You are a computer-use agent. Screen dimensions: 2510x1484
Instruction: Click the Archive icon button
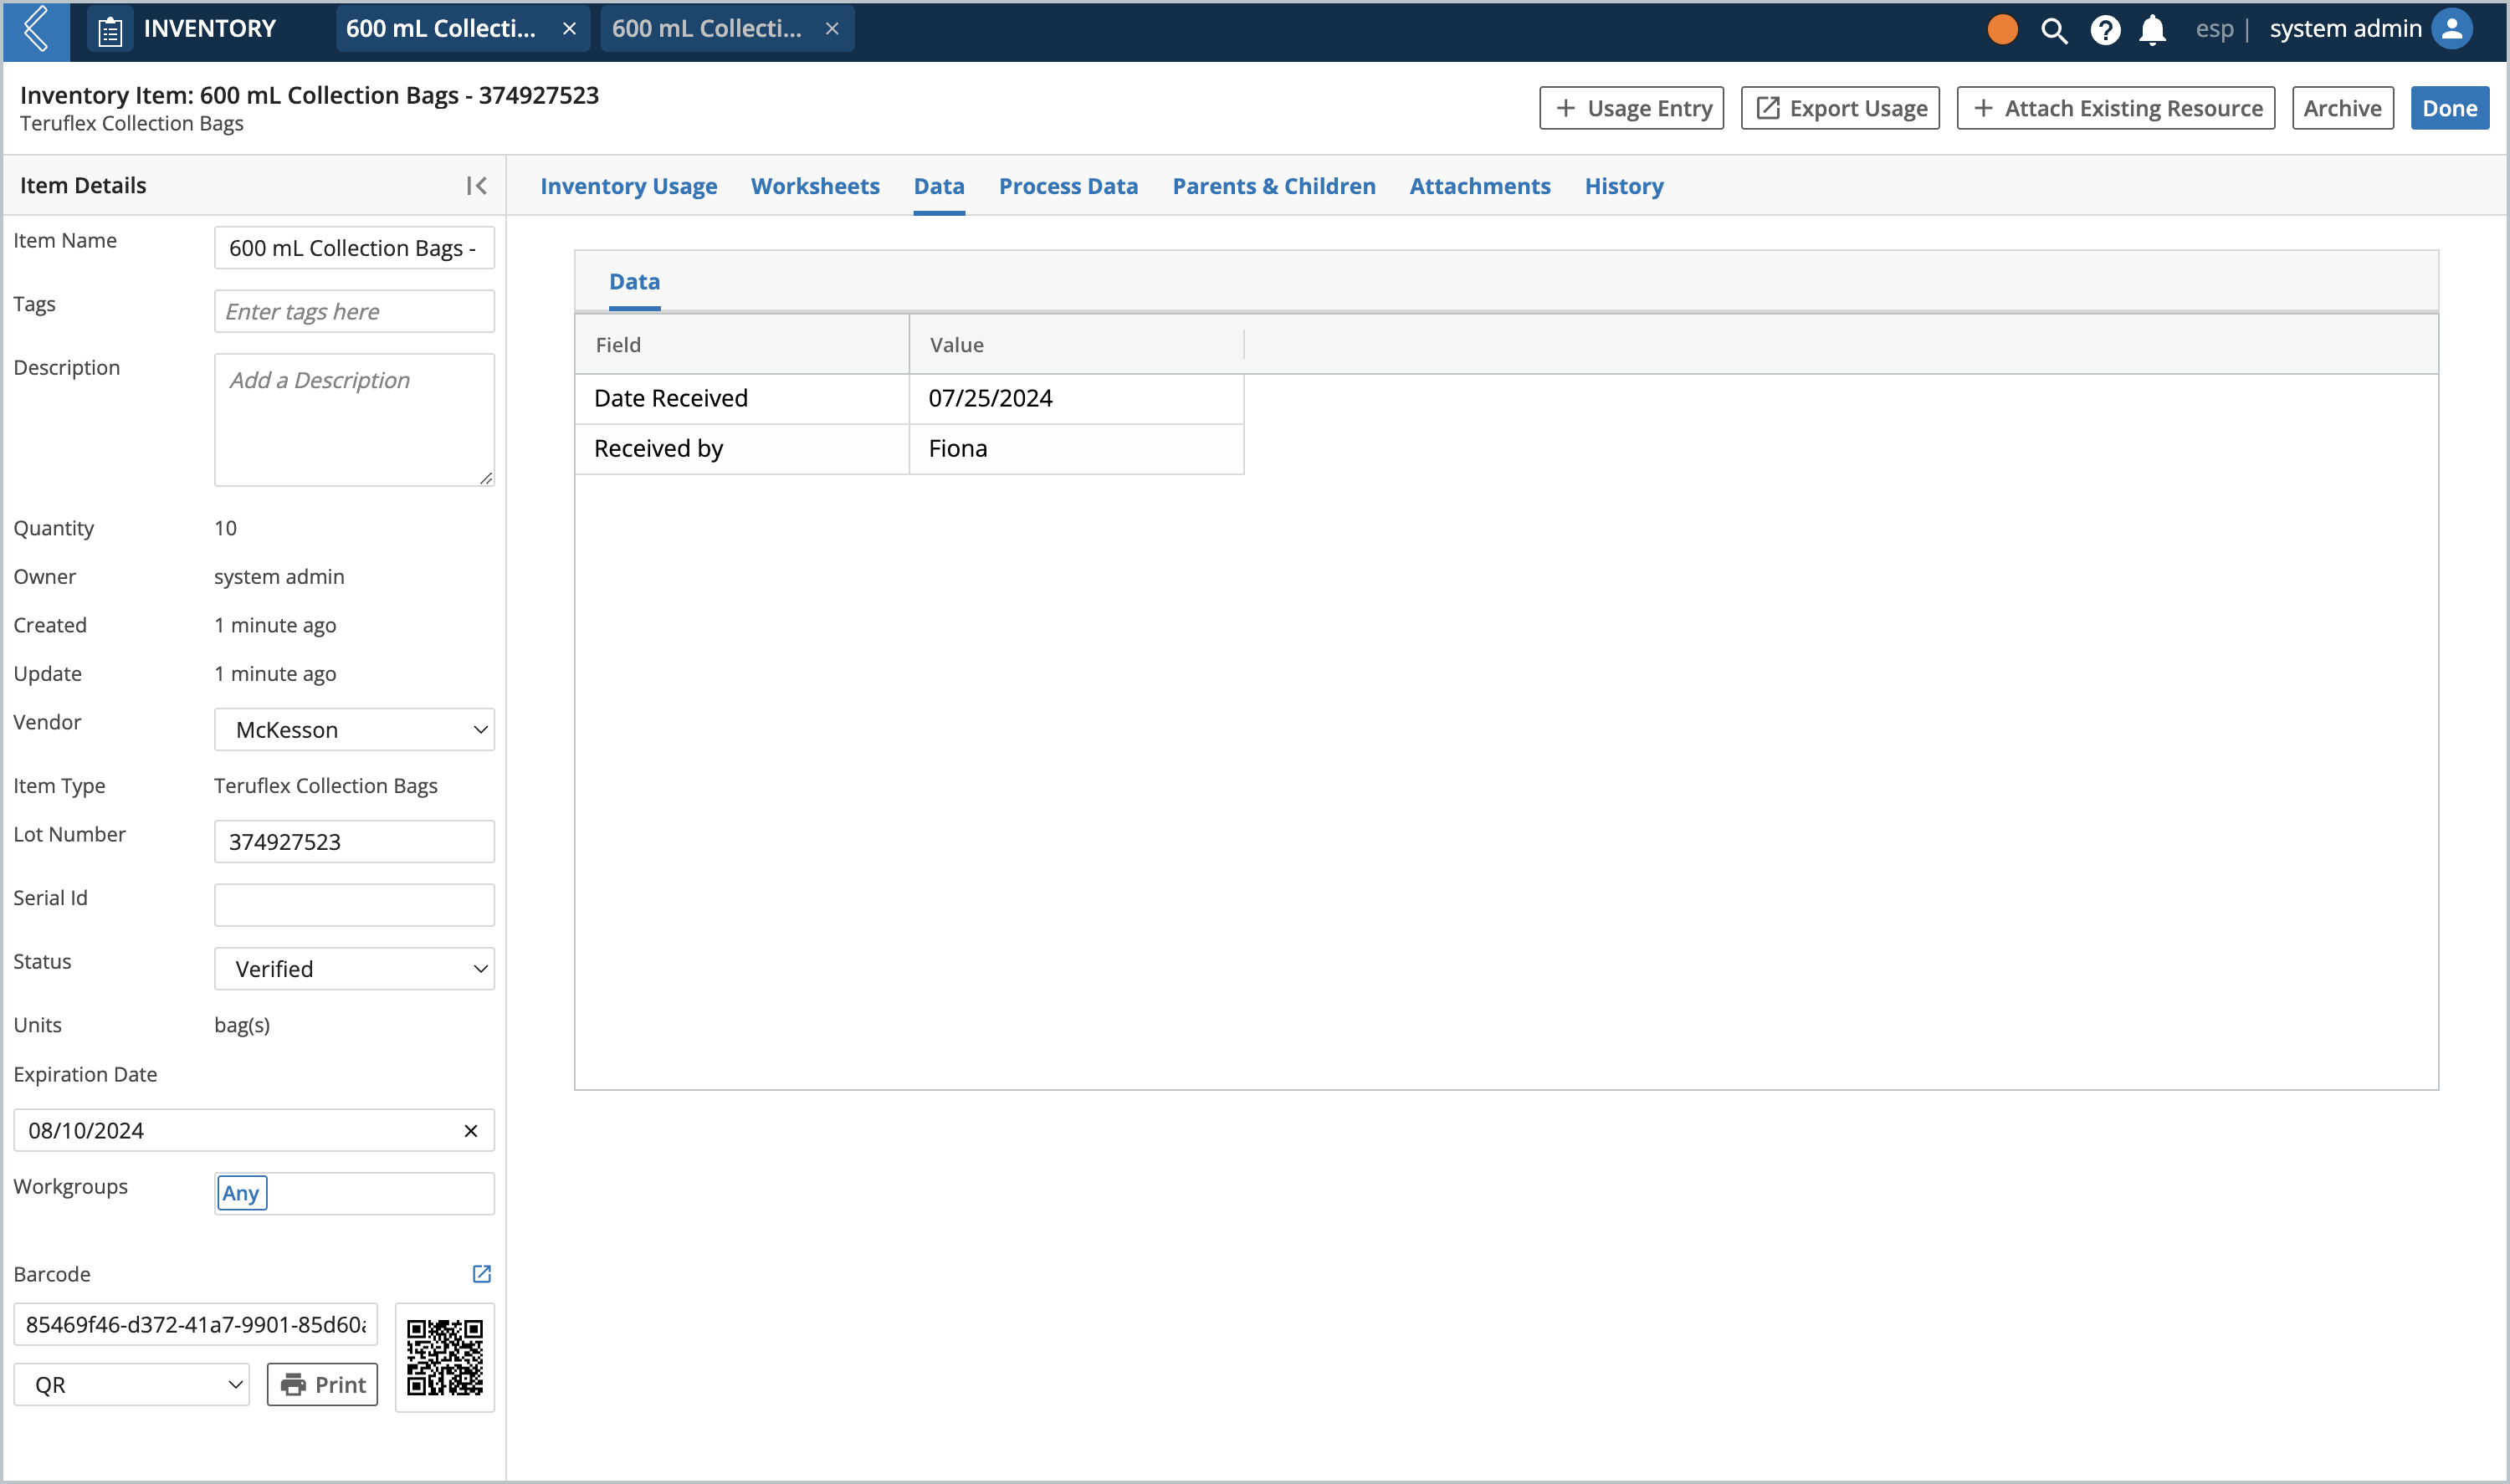pyautogui.click(x=2342, y=110)
